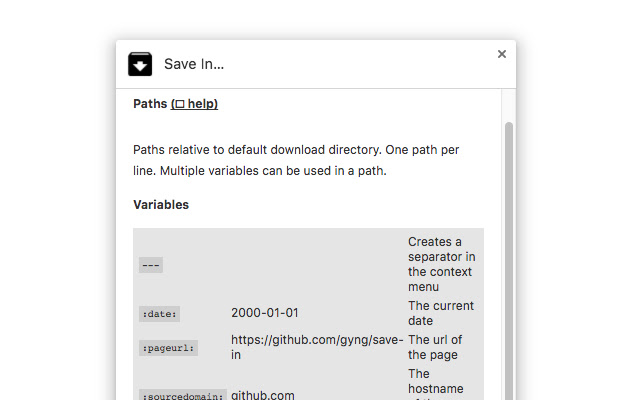The width and height of the screenshot is (640, 400).
Task: Click the github.com example hostname value
Action: [263, 395]
